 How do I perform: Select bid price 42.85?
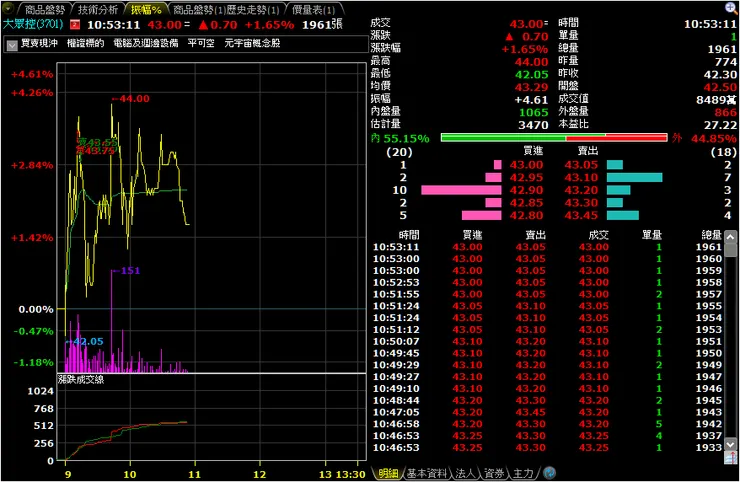(526, 203)
